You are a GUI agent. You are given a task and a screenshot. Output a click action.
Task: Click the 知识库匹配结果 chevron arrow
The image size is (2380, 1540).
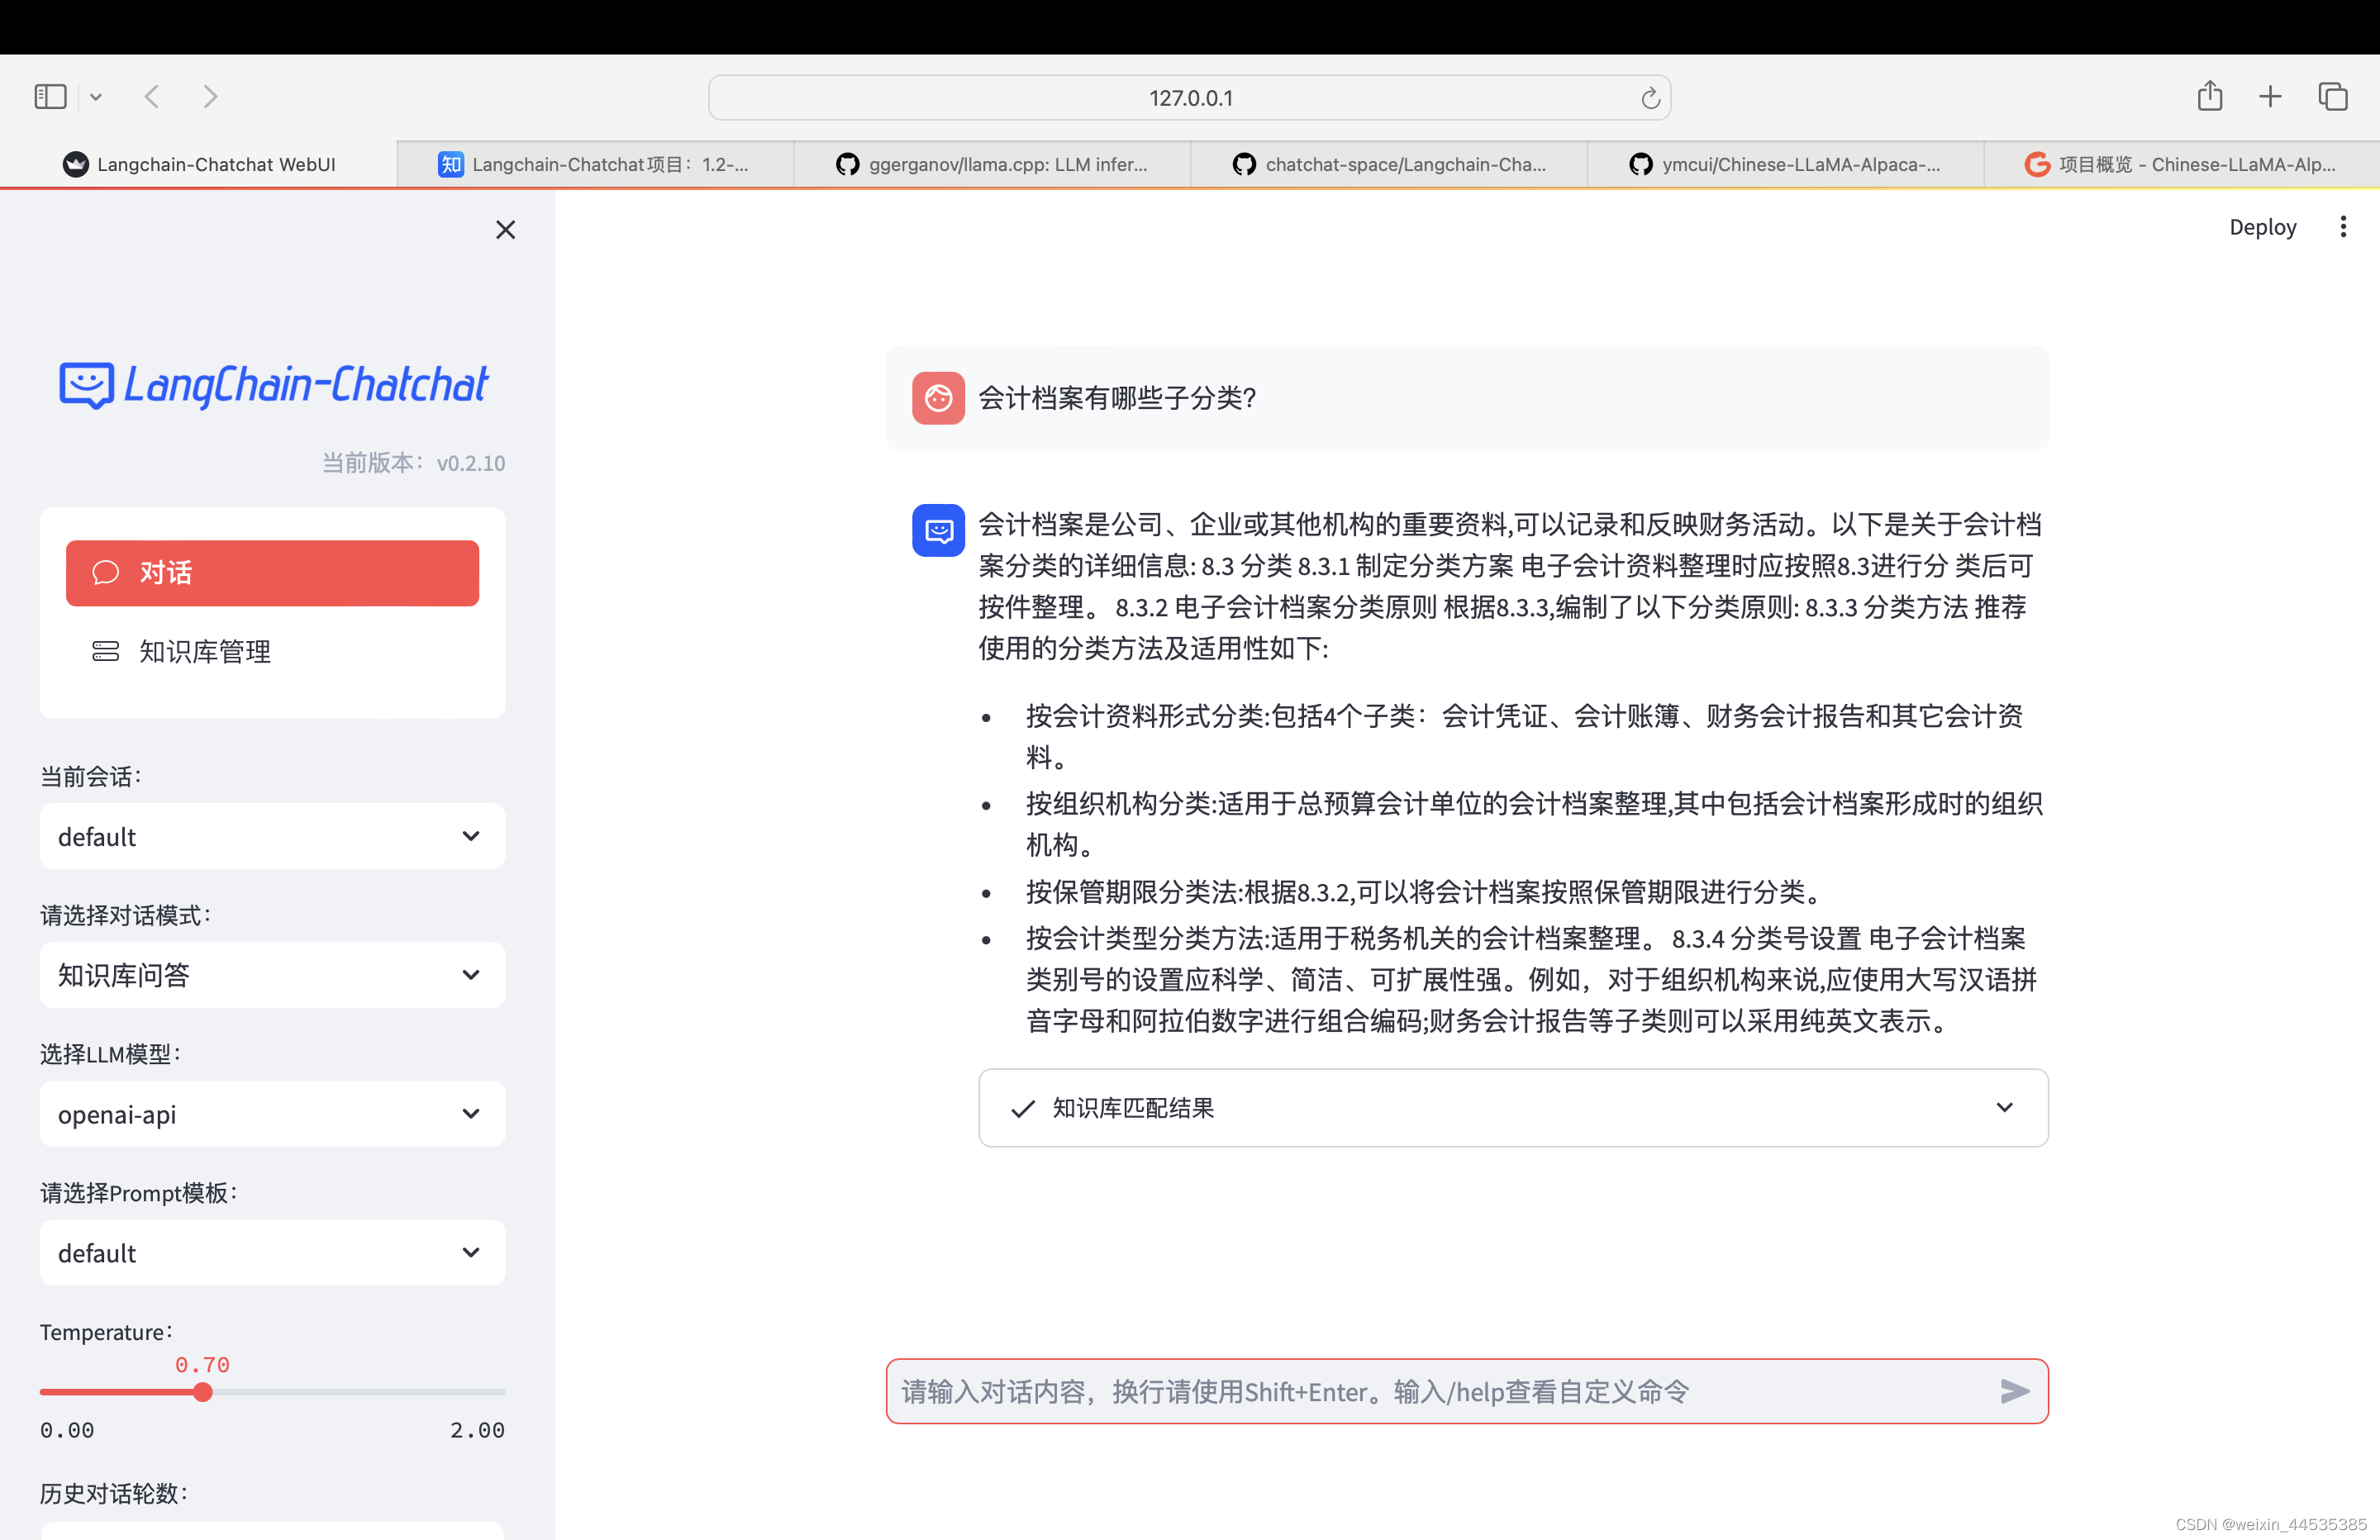pos(2004,1108)
